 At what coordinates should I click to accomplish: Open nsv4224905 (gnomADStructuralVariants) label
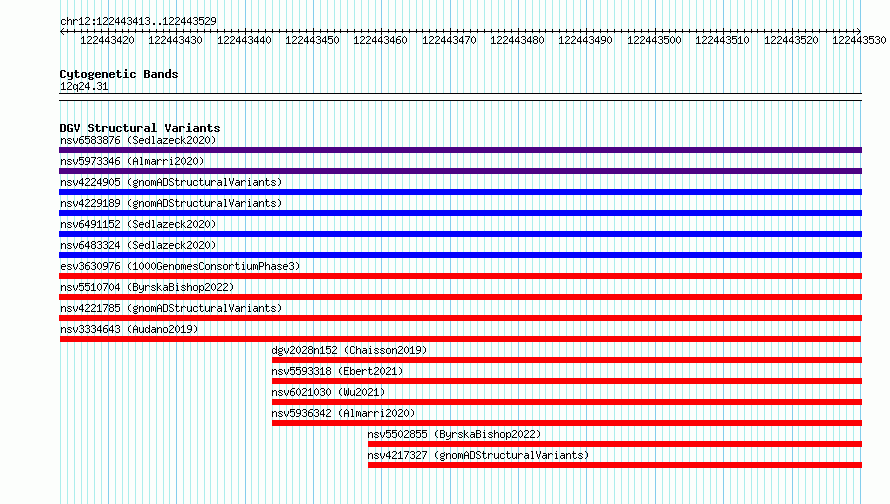(171, 182)
